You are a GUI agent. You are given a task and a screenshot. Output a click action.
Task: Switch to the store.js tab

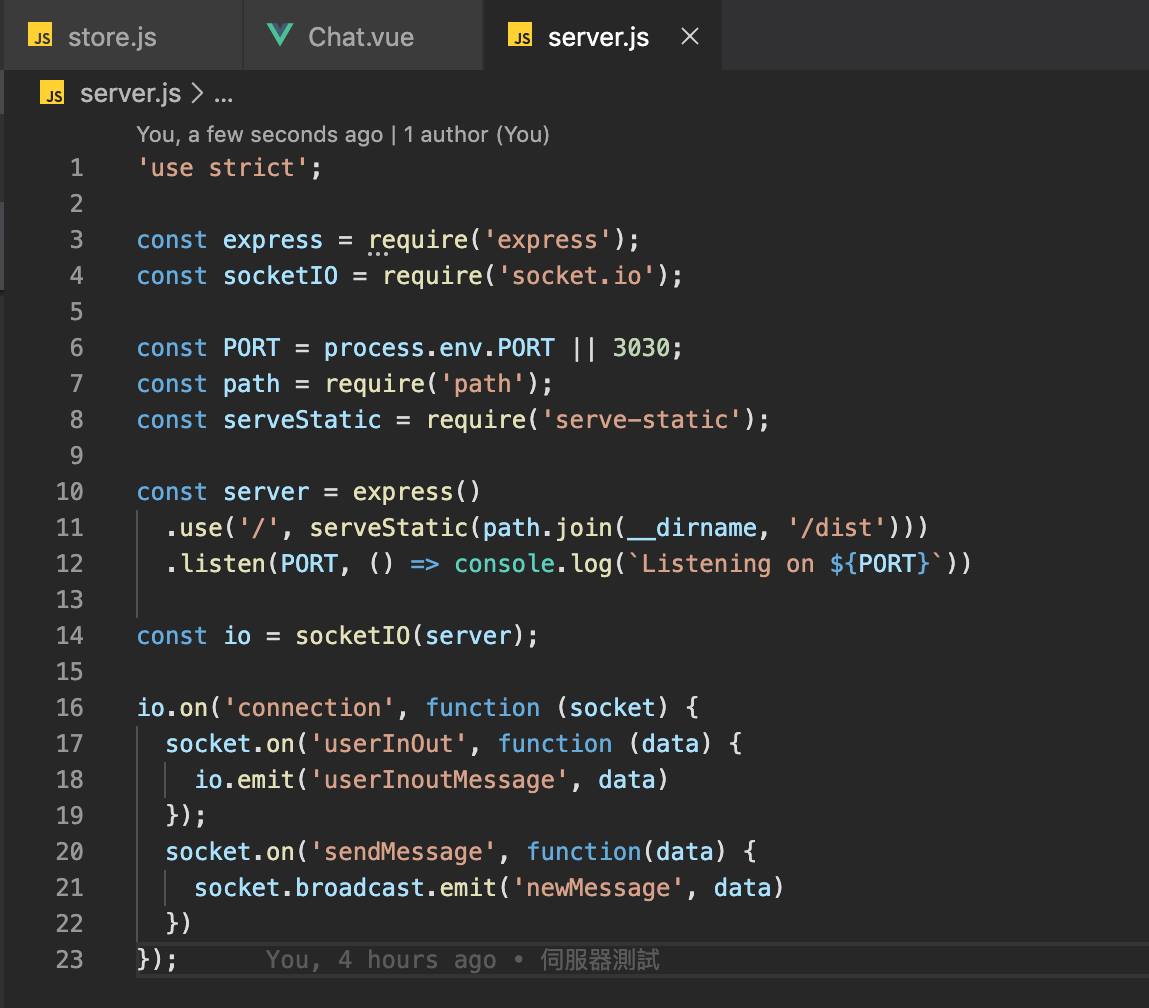pos(123,36)
